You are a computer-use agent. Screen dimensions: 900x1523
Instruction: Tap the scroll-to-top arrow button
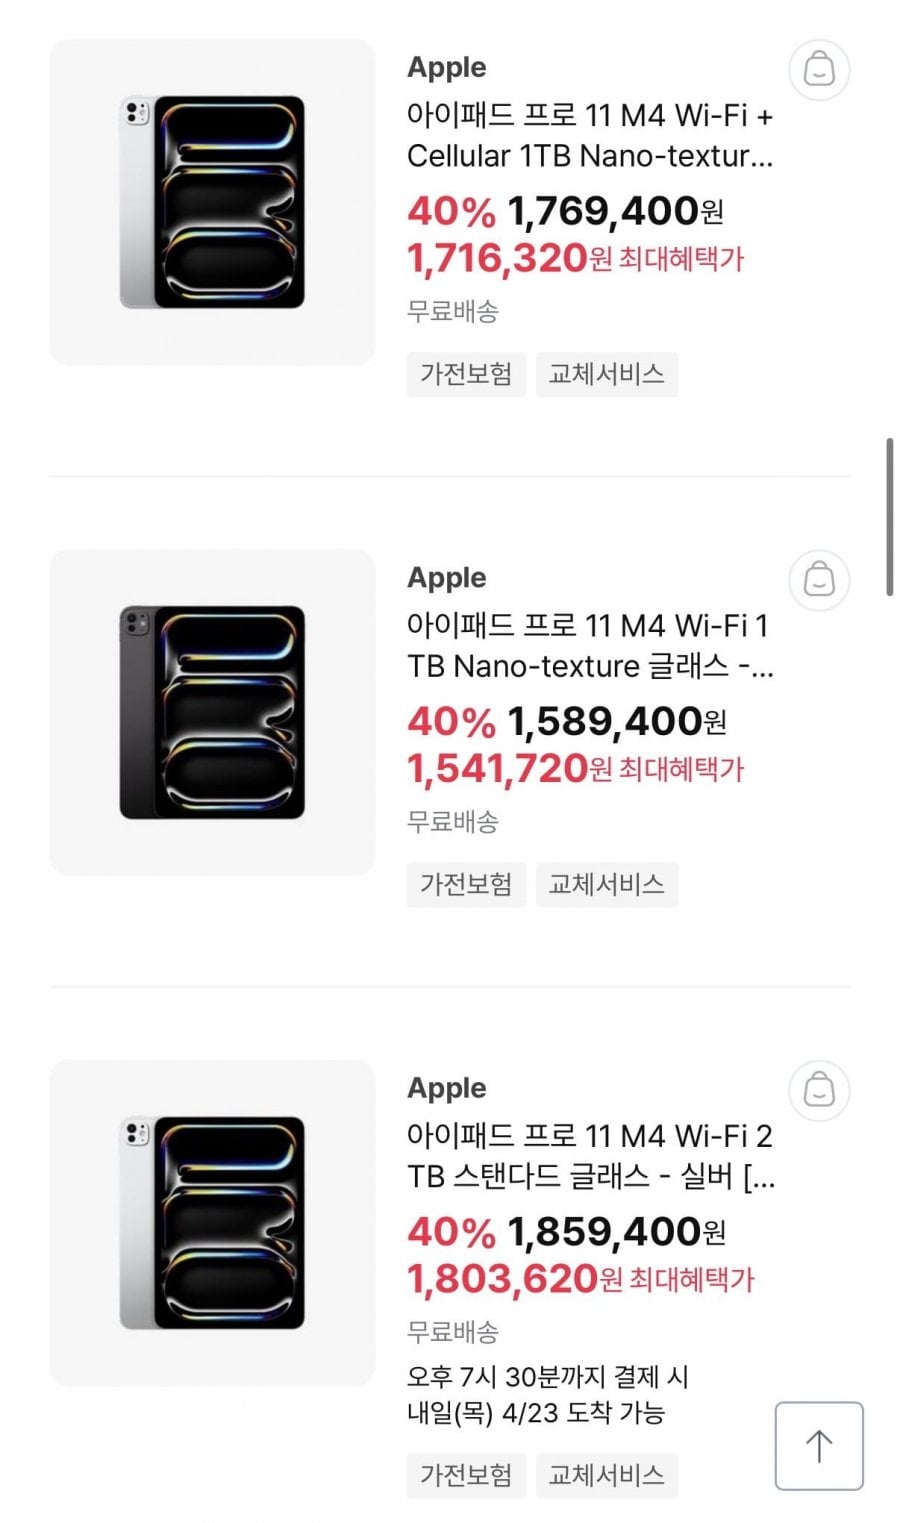tap(819, 1446)
